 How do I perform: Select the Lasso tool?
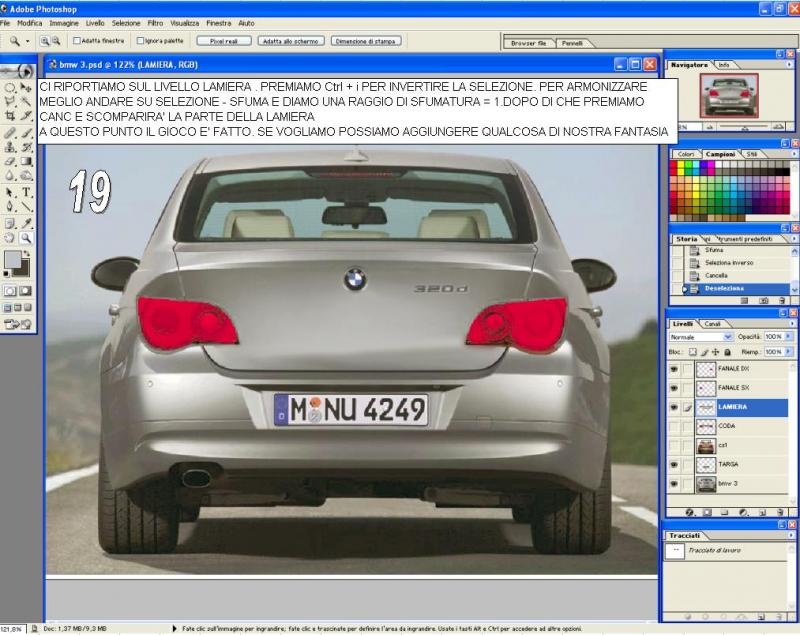10,101
